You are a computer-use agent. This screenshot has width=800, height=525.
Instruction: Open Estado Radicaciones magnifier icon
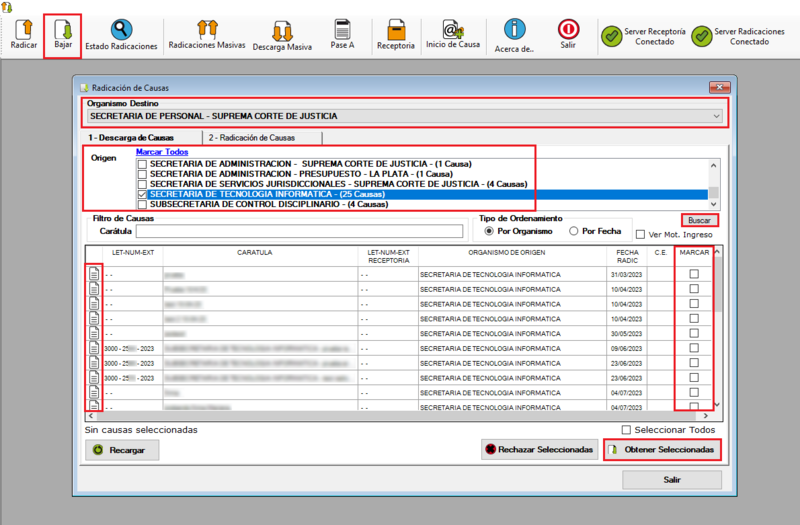pos(121,30)
